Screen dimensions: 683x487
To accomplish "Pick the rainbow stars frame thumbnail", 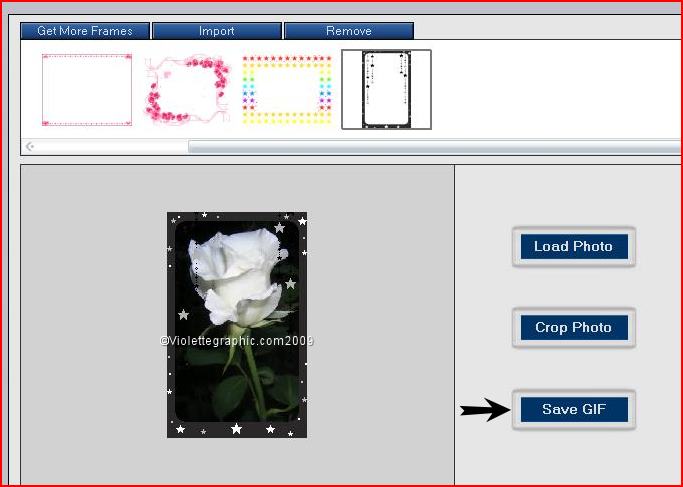I will [x=286, y=90].
